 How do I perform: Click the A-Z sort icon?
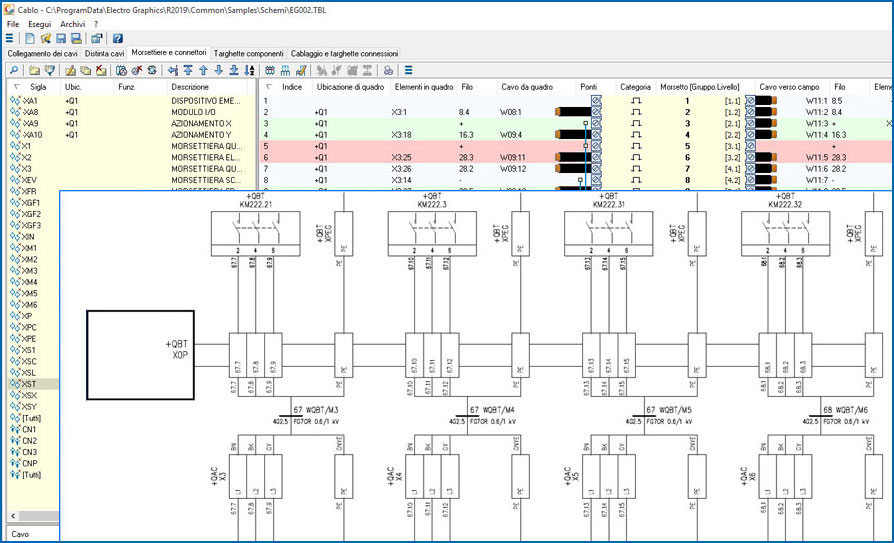point(249,70)
